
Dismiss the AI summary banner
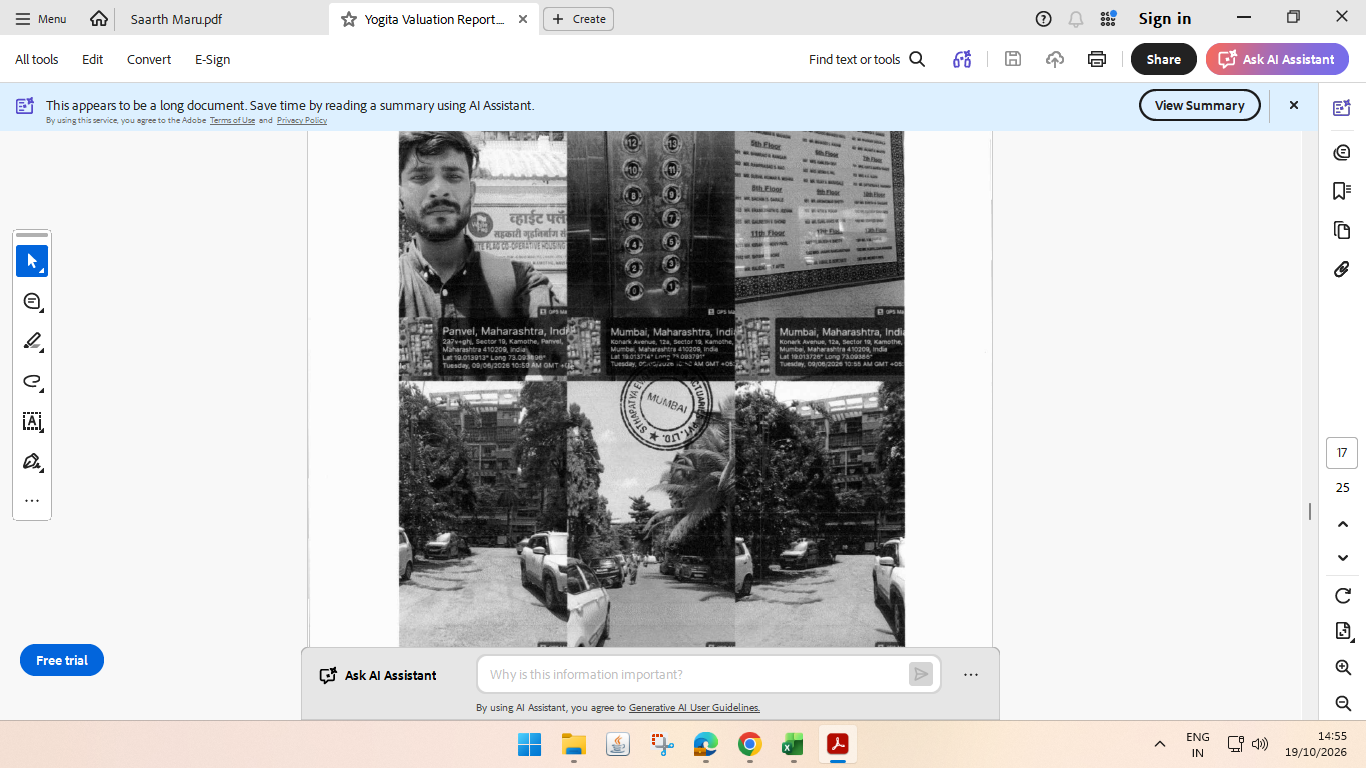pyautogui.click(x=1293, y=105)
